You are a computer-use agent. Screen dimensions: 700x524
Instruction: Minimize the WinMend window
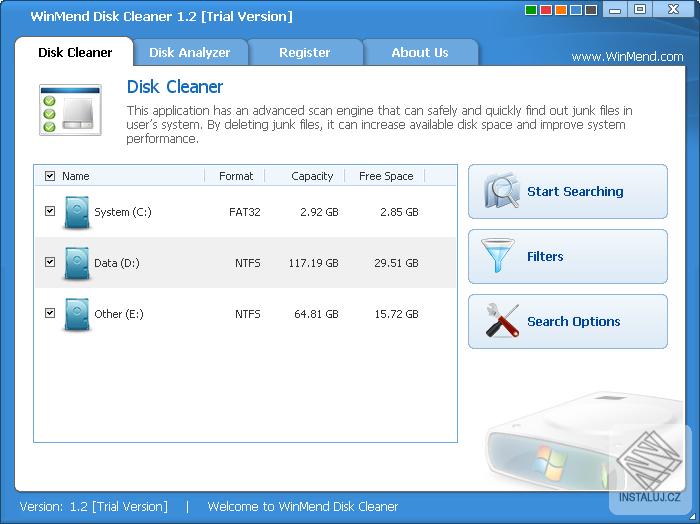coord(615,9)
